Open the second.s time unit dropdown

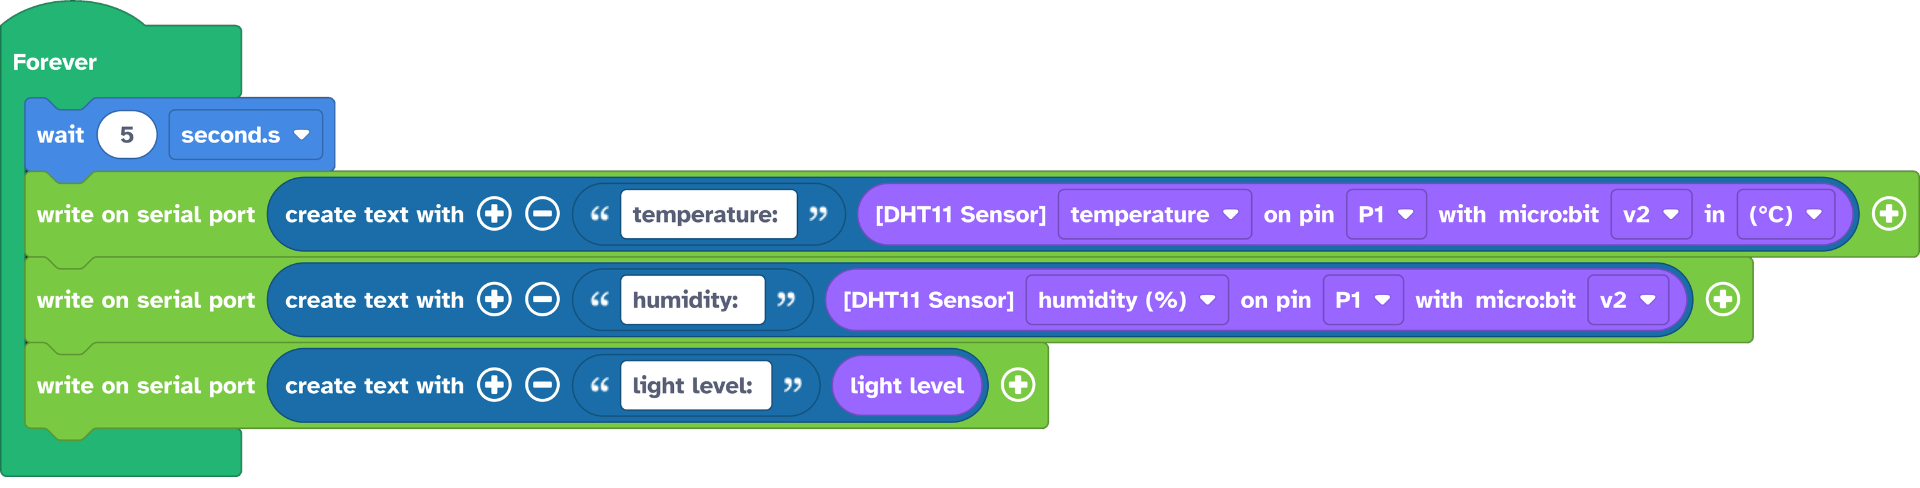tap(245, 135)
